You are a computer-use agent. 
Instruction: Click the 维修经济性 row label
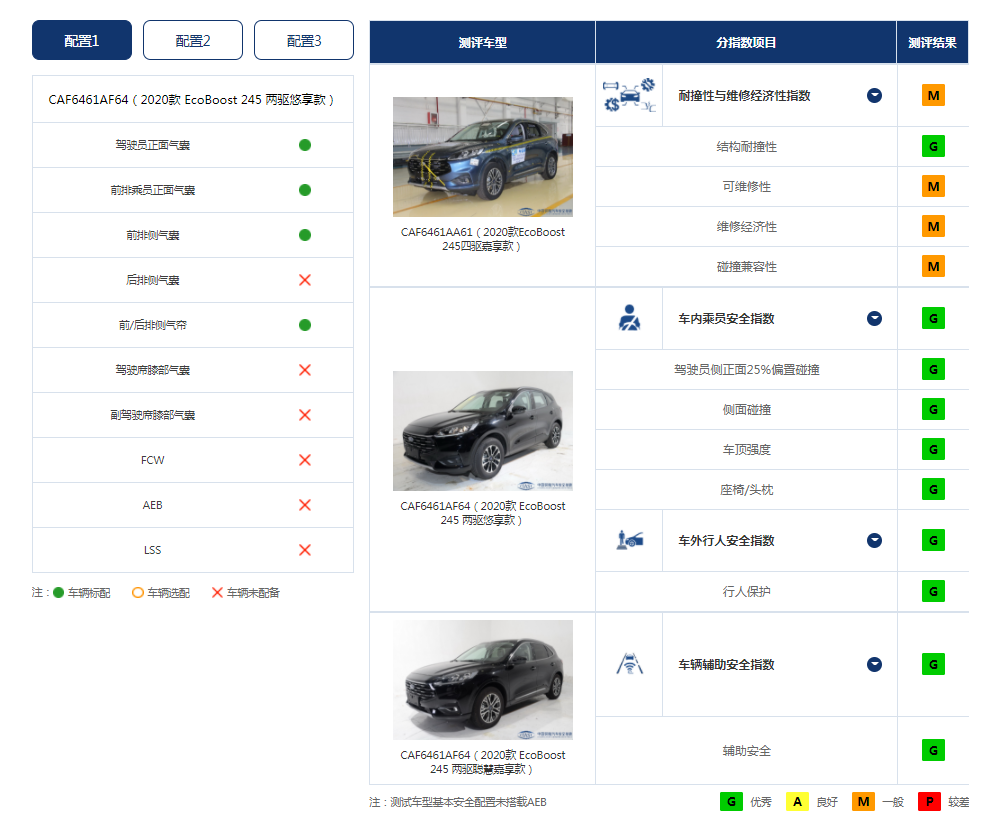tap(747, 226)
